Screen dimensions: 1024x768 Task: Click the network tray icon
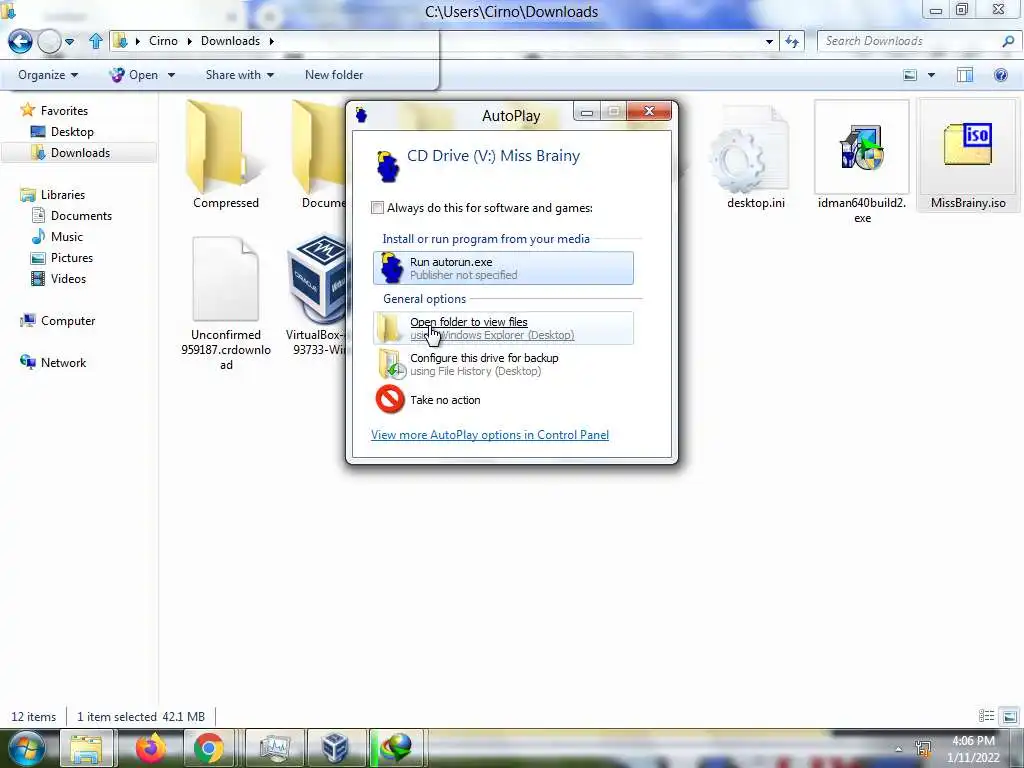coord(923,749)
